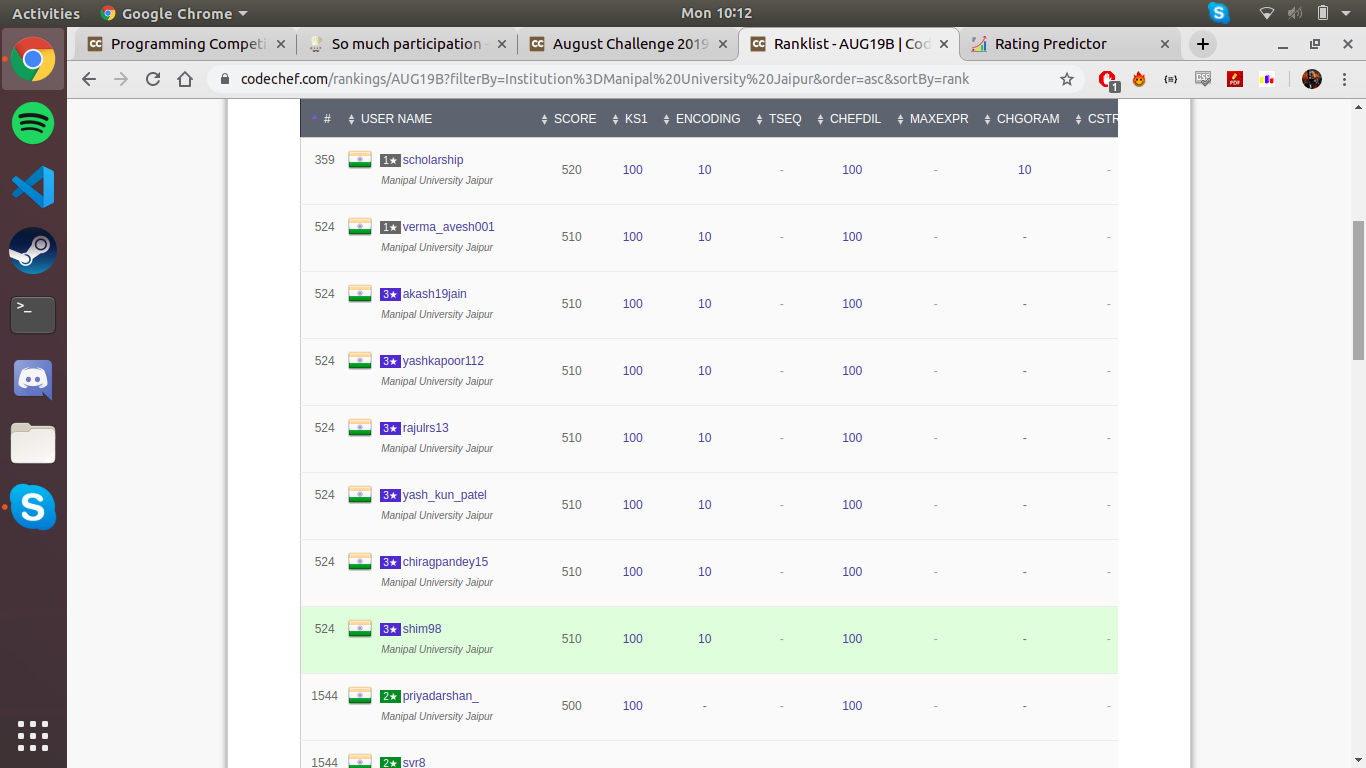The width and height of the screenshot is (1366, 768).
Task: Click the Chrome profile avatar
Action: pos(1312,79)
